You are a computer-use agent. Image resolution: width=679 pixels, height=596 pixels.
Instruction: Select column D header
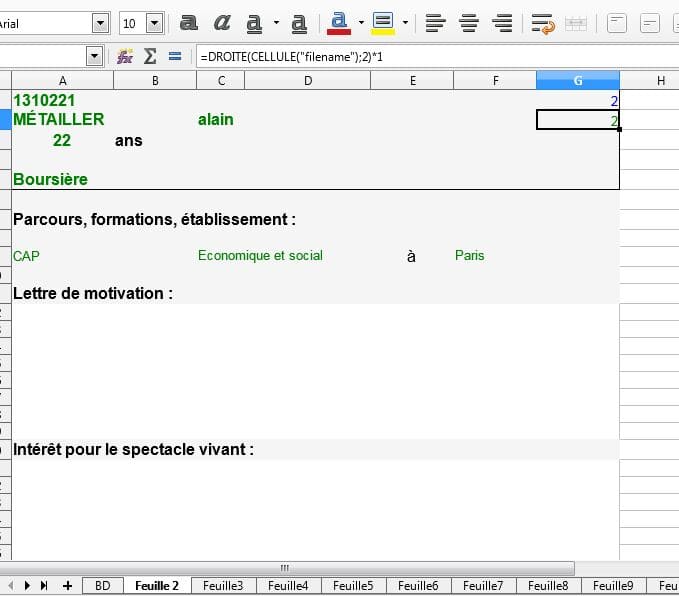[x=307, y=81]
